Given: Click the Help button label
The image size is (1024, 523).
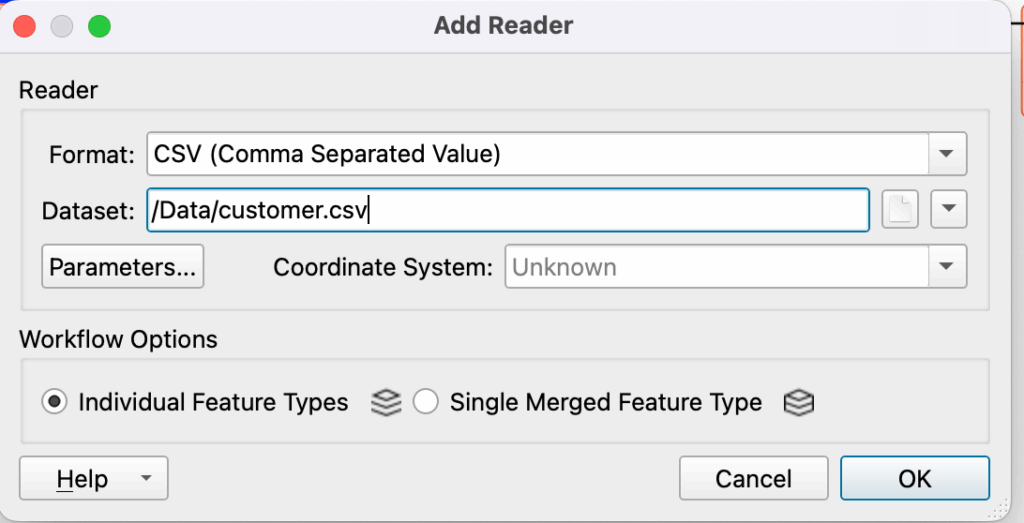Looking at the screenshot, I should point(82,479).
